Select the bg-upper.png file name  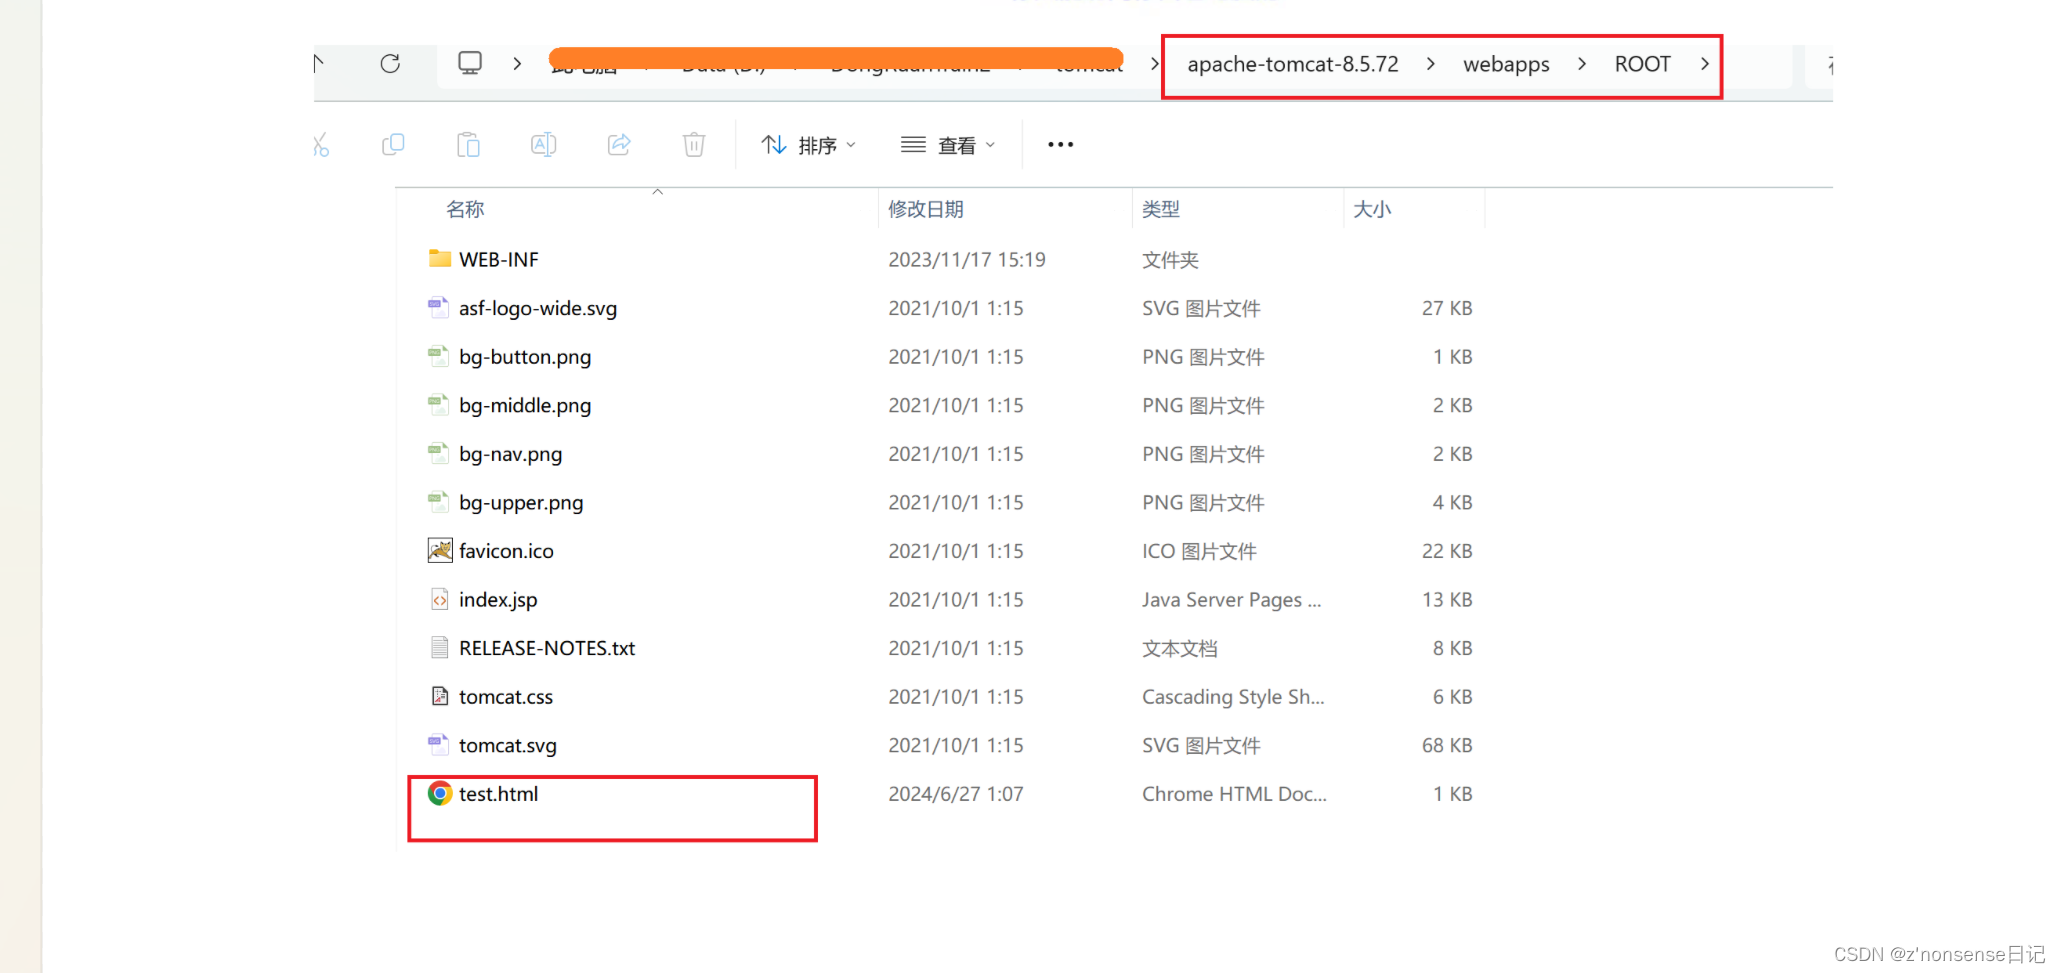pos(521,502)
